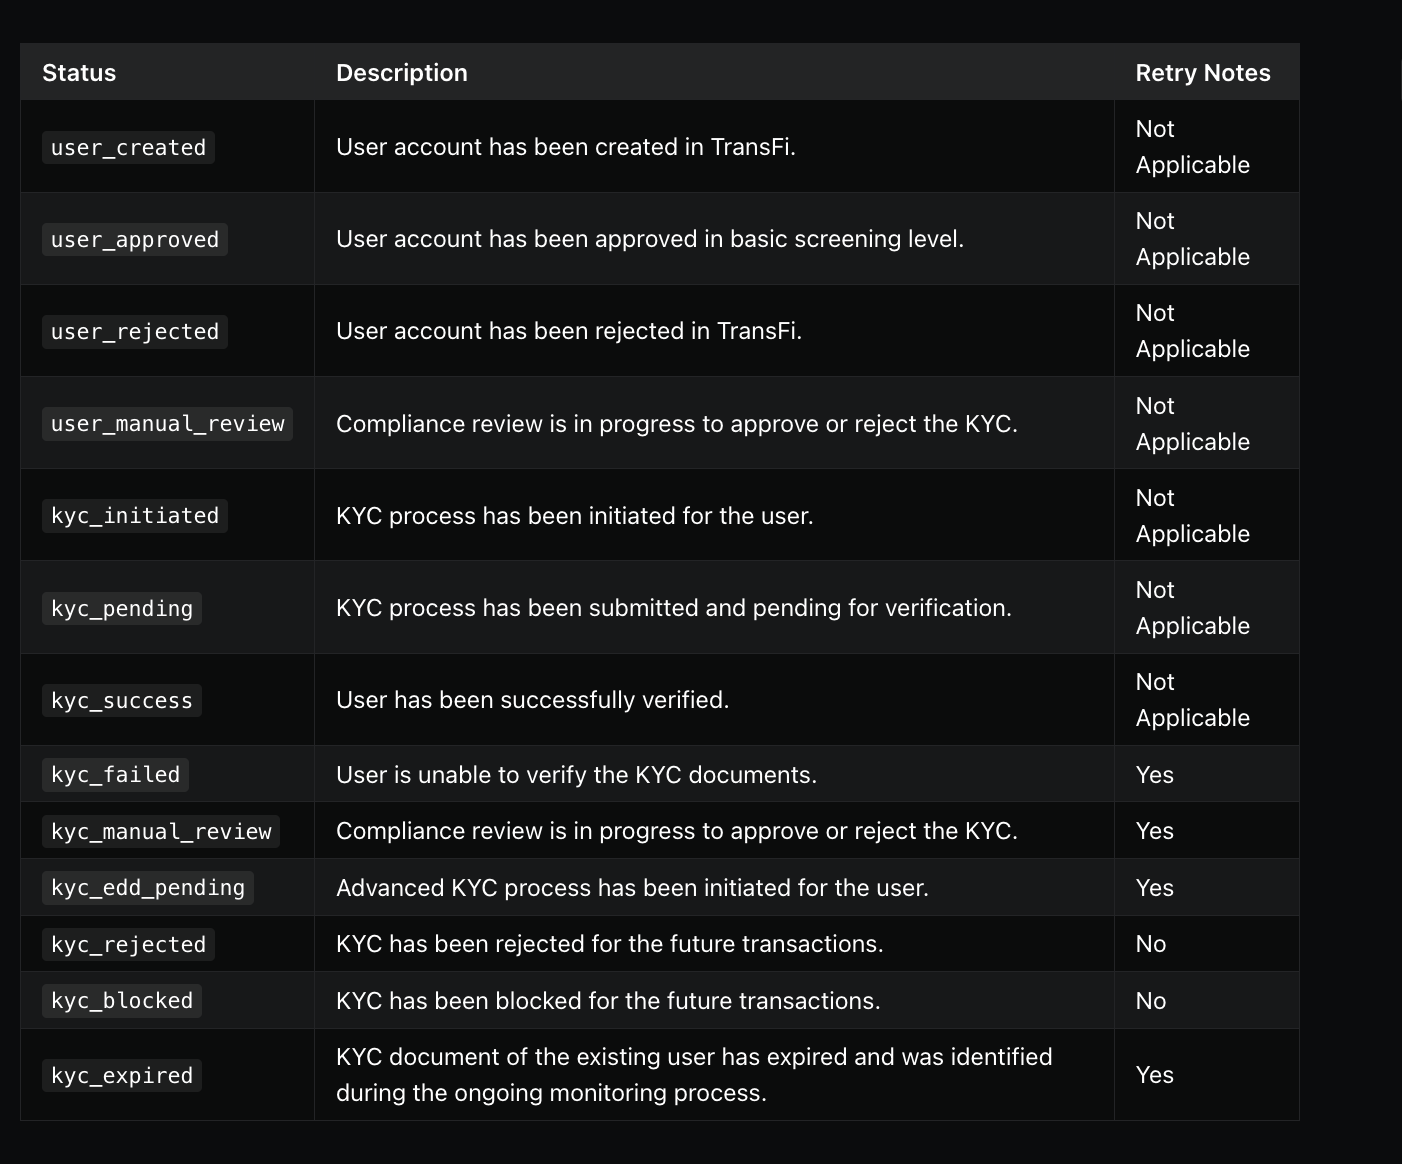The height and width of the screenshot is (1164, 1402).
Task: Select the kyc_failed status code
Action: [x=115, y=774]
